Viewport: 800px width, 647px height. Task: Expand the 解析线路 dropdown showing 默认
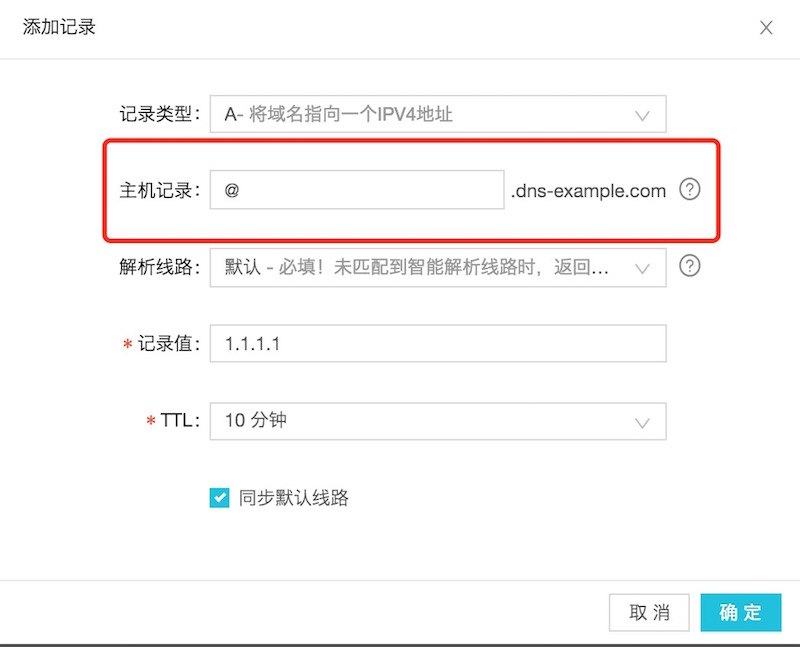point(420,268)
